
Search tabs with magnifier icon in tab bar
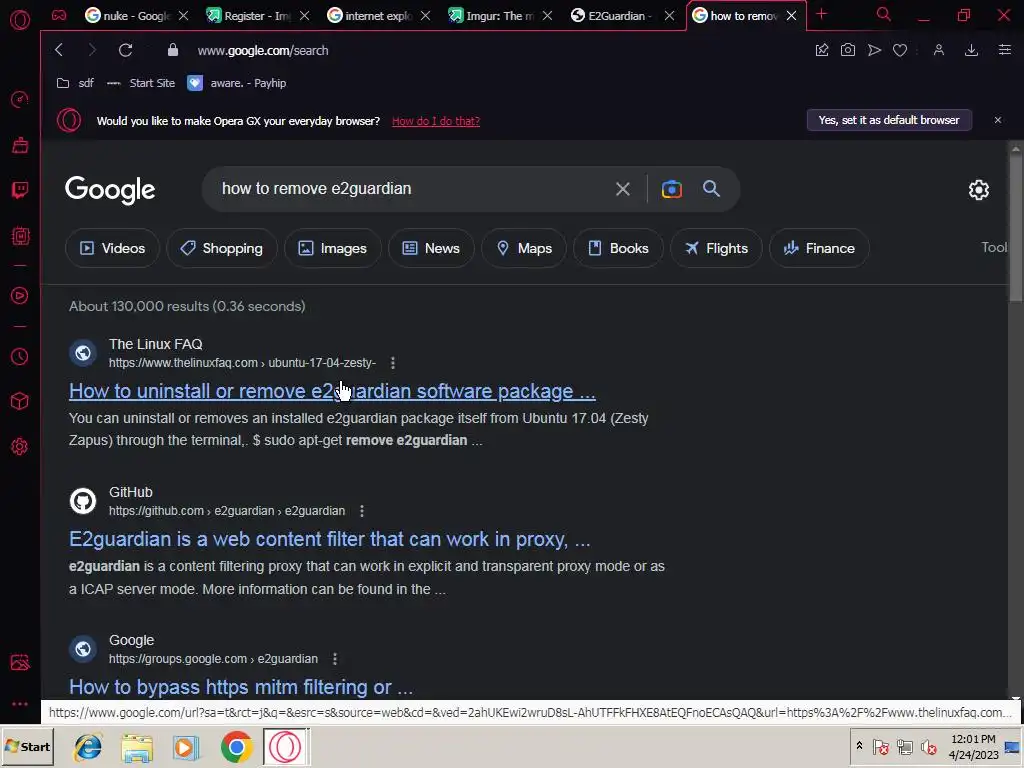coord(884,14)
